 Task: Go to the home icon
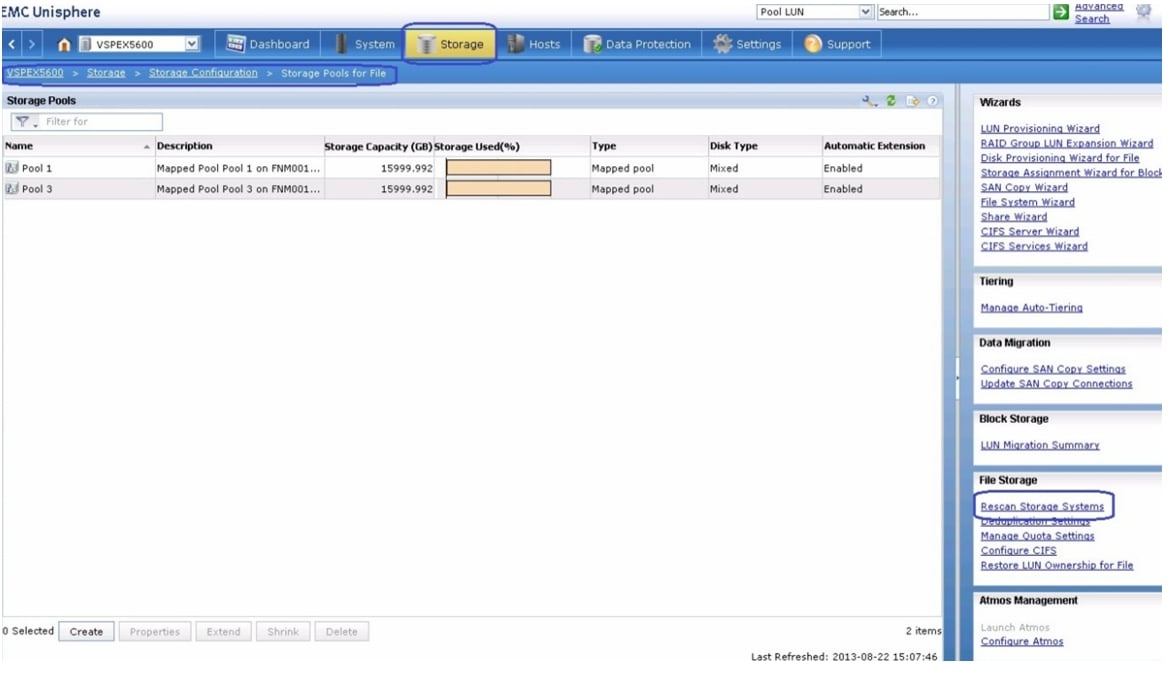point(64,45)
